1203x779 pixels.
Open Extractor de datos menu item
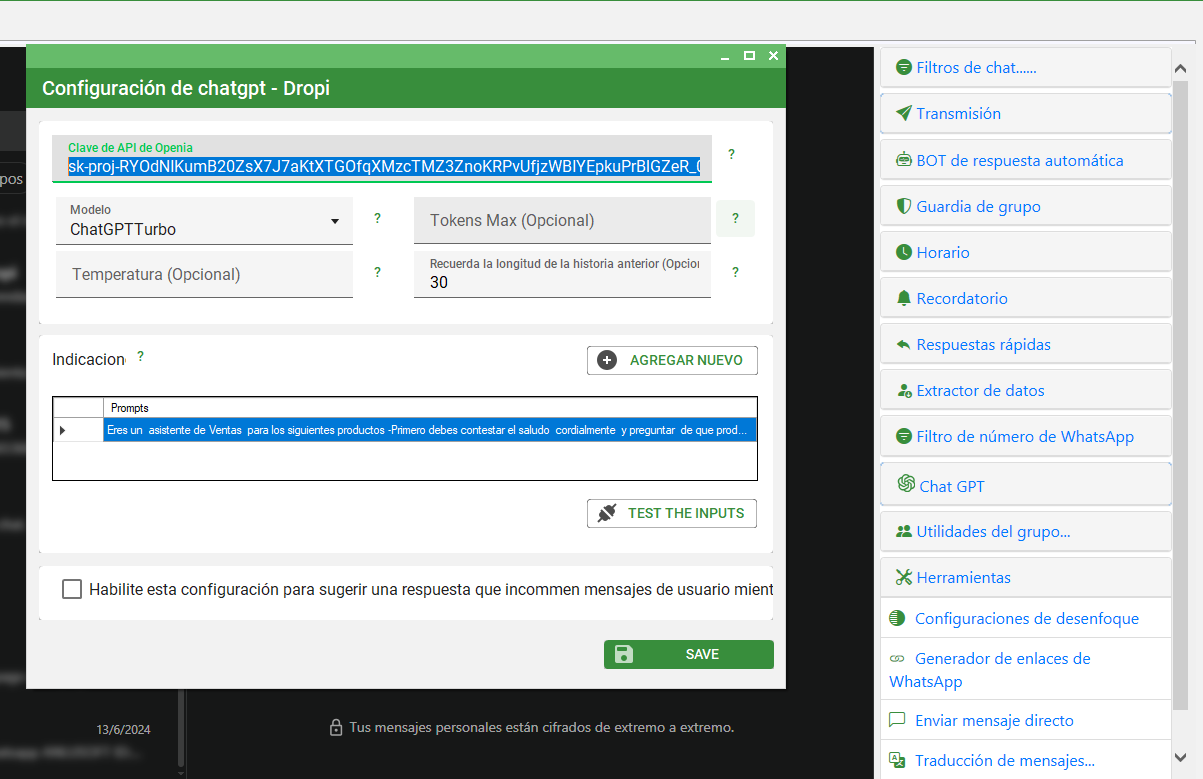980,390
